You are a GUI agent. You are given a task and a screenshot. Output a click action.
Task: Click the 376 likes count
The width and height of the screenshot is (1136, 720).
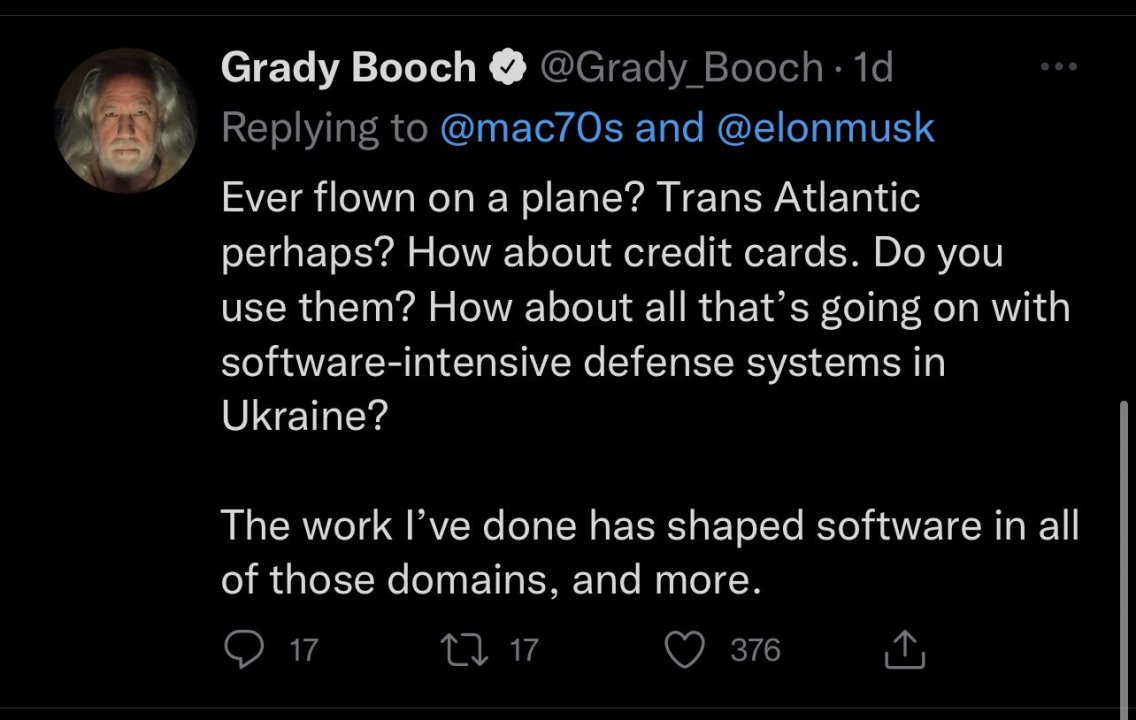click(754, 651)
